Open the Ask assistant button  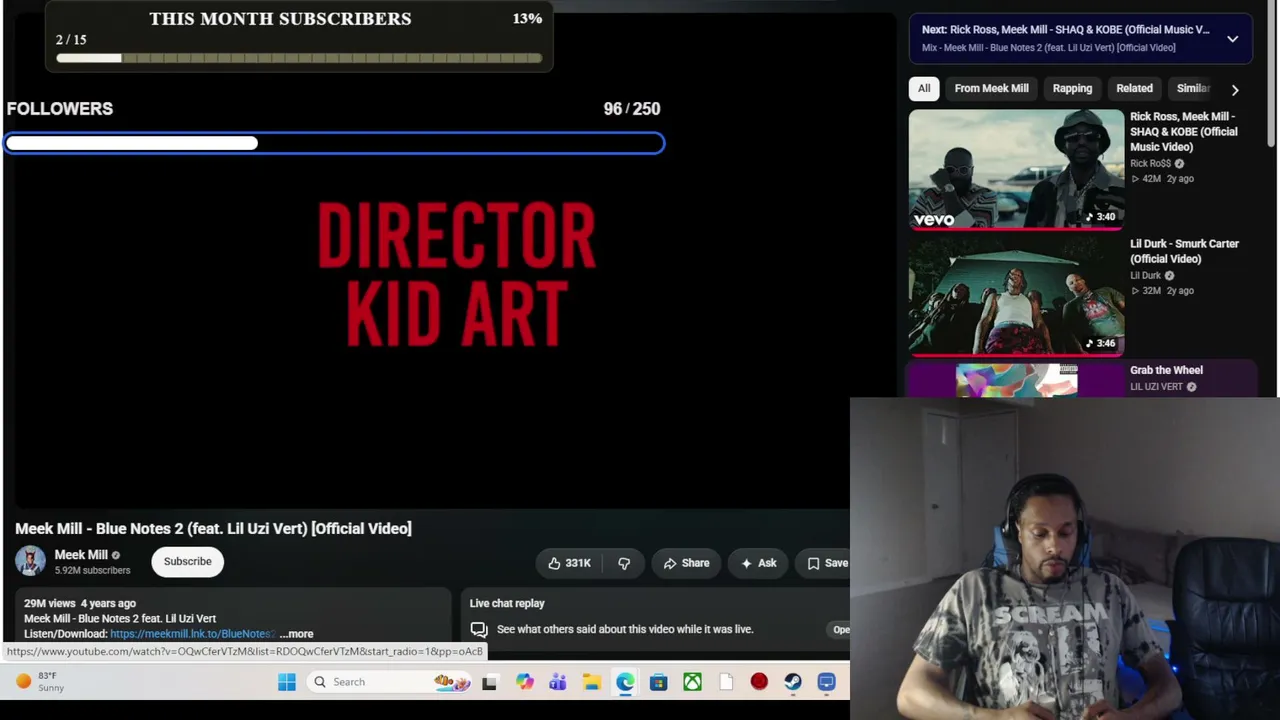point(758,563)
